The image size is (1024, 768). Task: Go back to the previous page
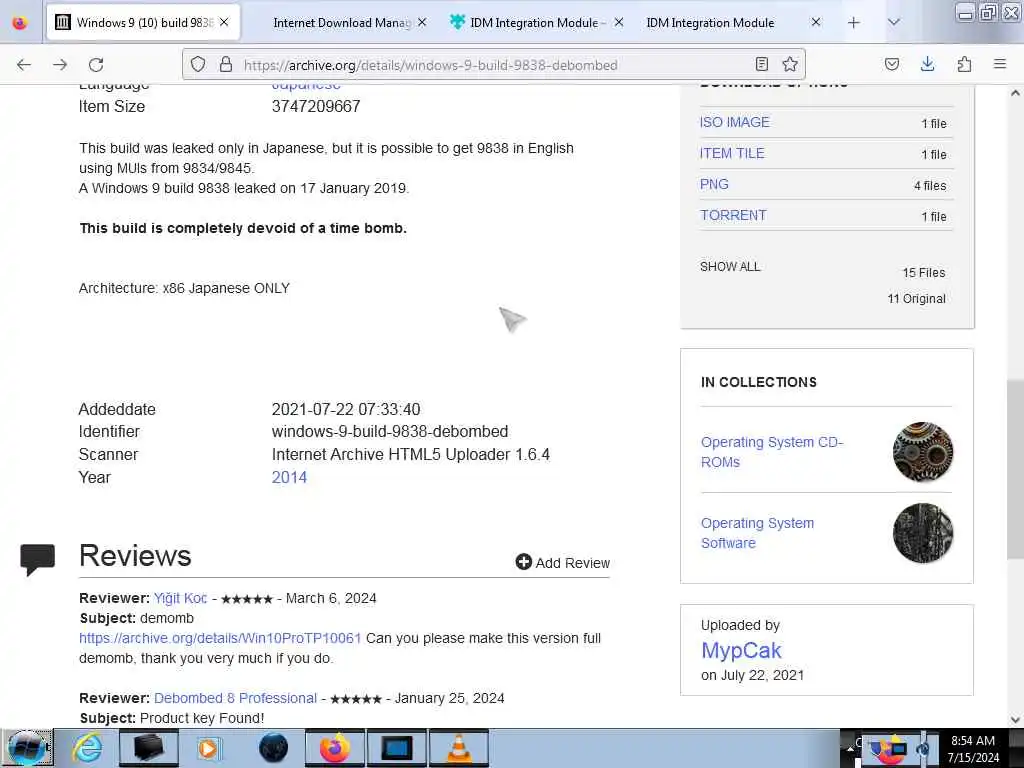click(24, 65)
